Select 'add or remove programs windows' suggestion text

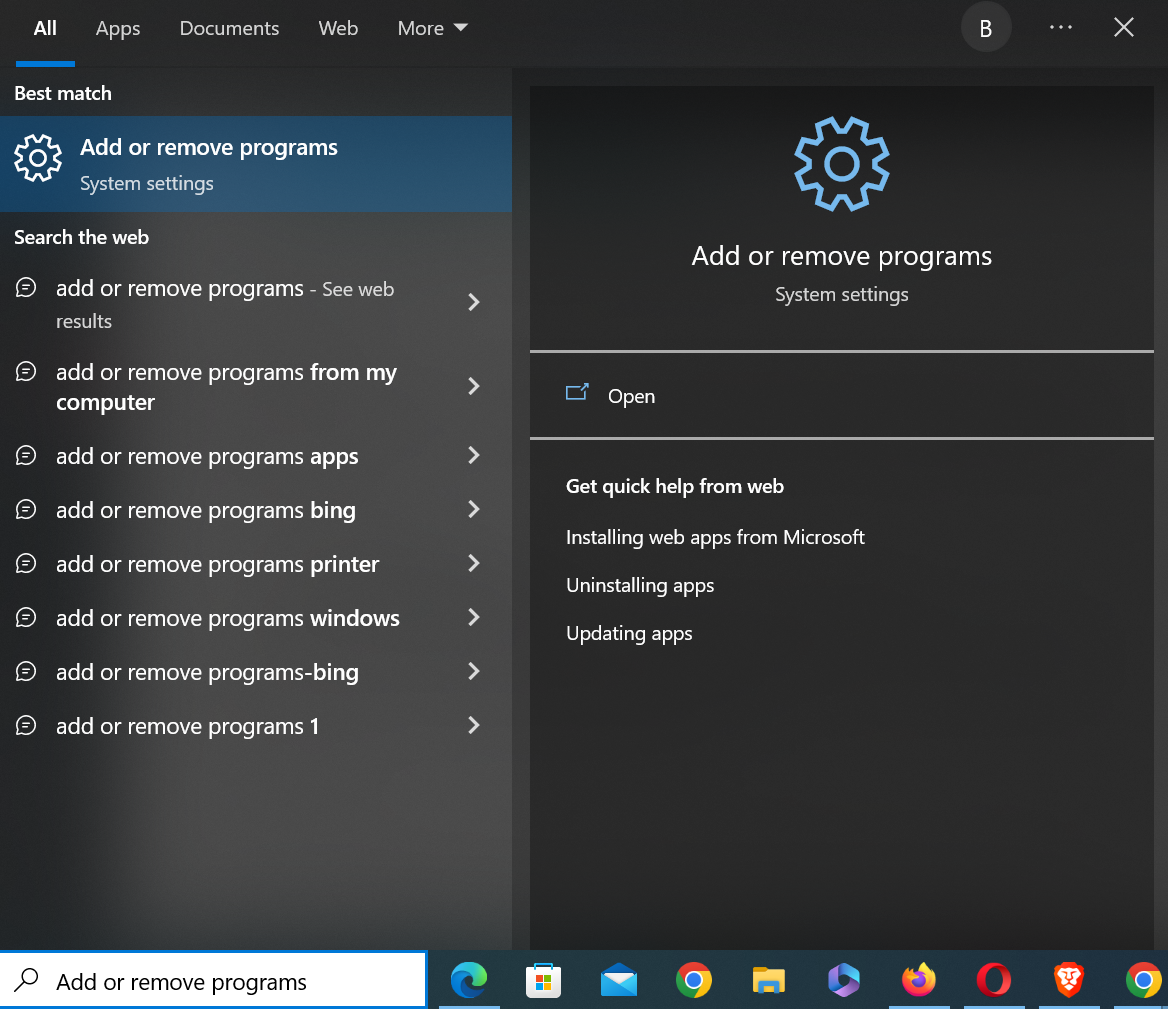pos(228,618)
